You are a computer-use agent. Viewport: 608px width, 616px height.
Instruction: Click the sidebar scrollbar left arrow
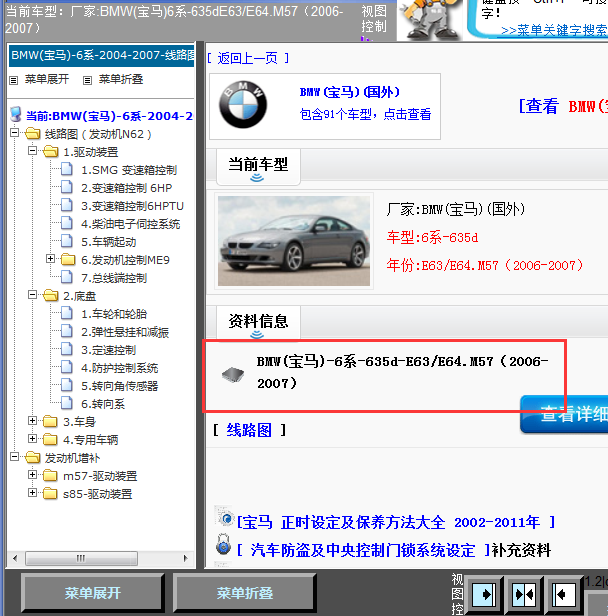(15, 558)
